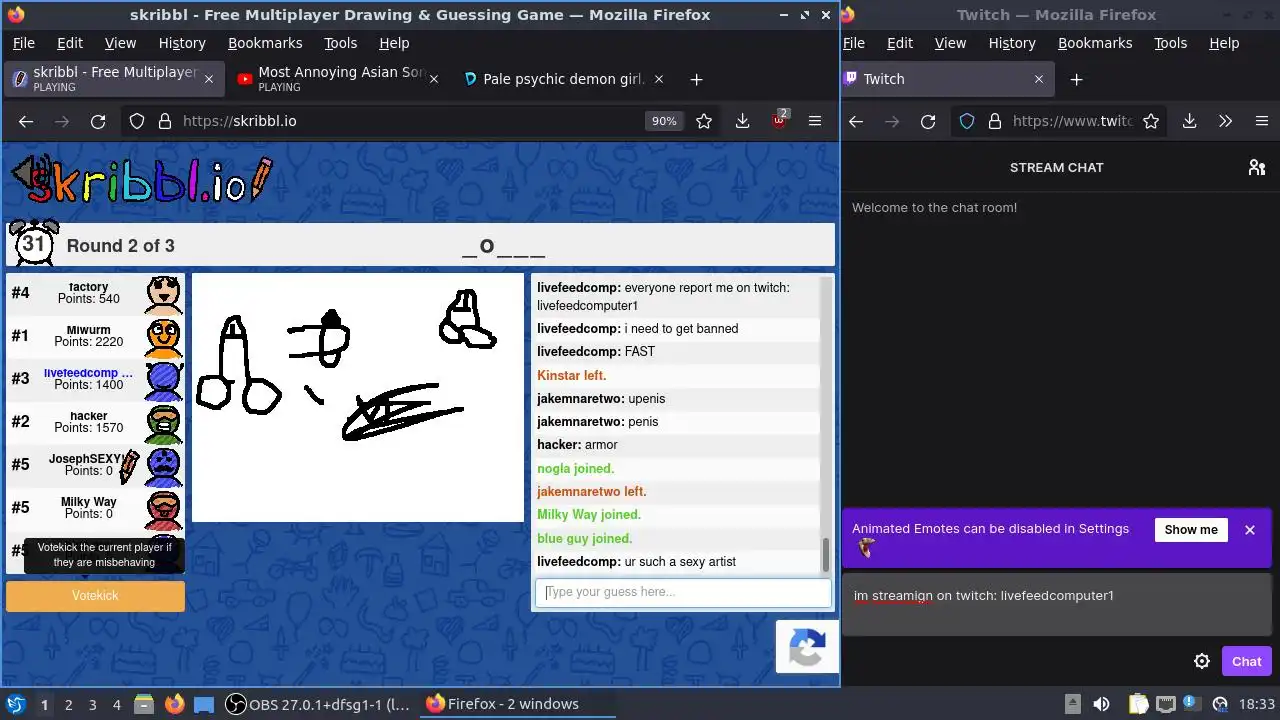The width and height of the screenshot is (1280, 720).
Task: Click the padlock icon beside skribbl.io URL
Action: (x=165, y=121)
